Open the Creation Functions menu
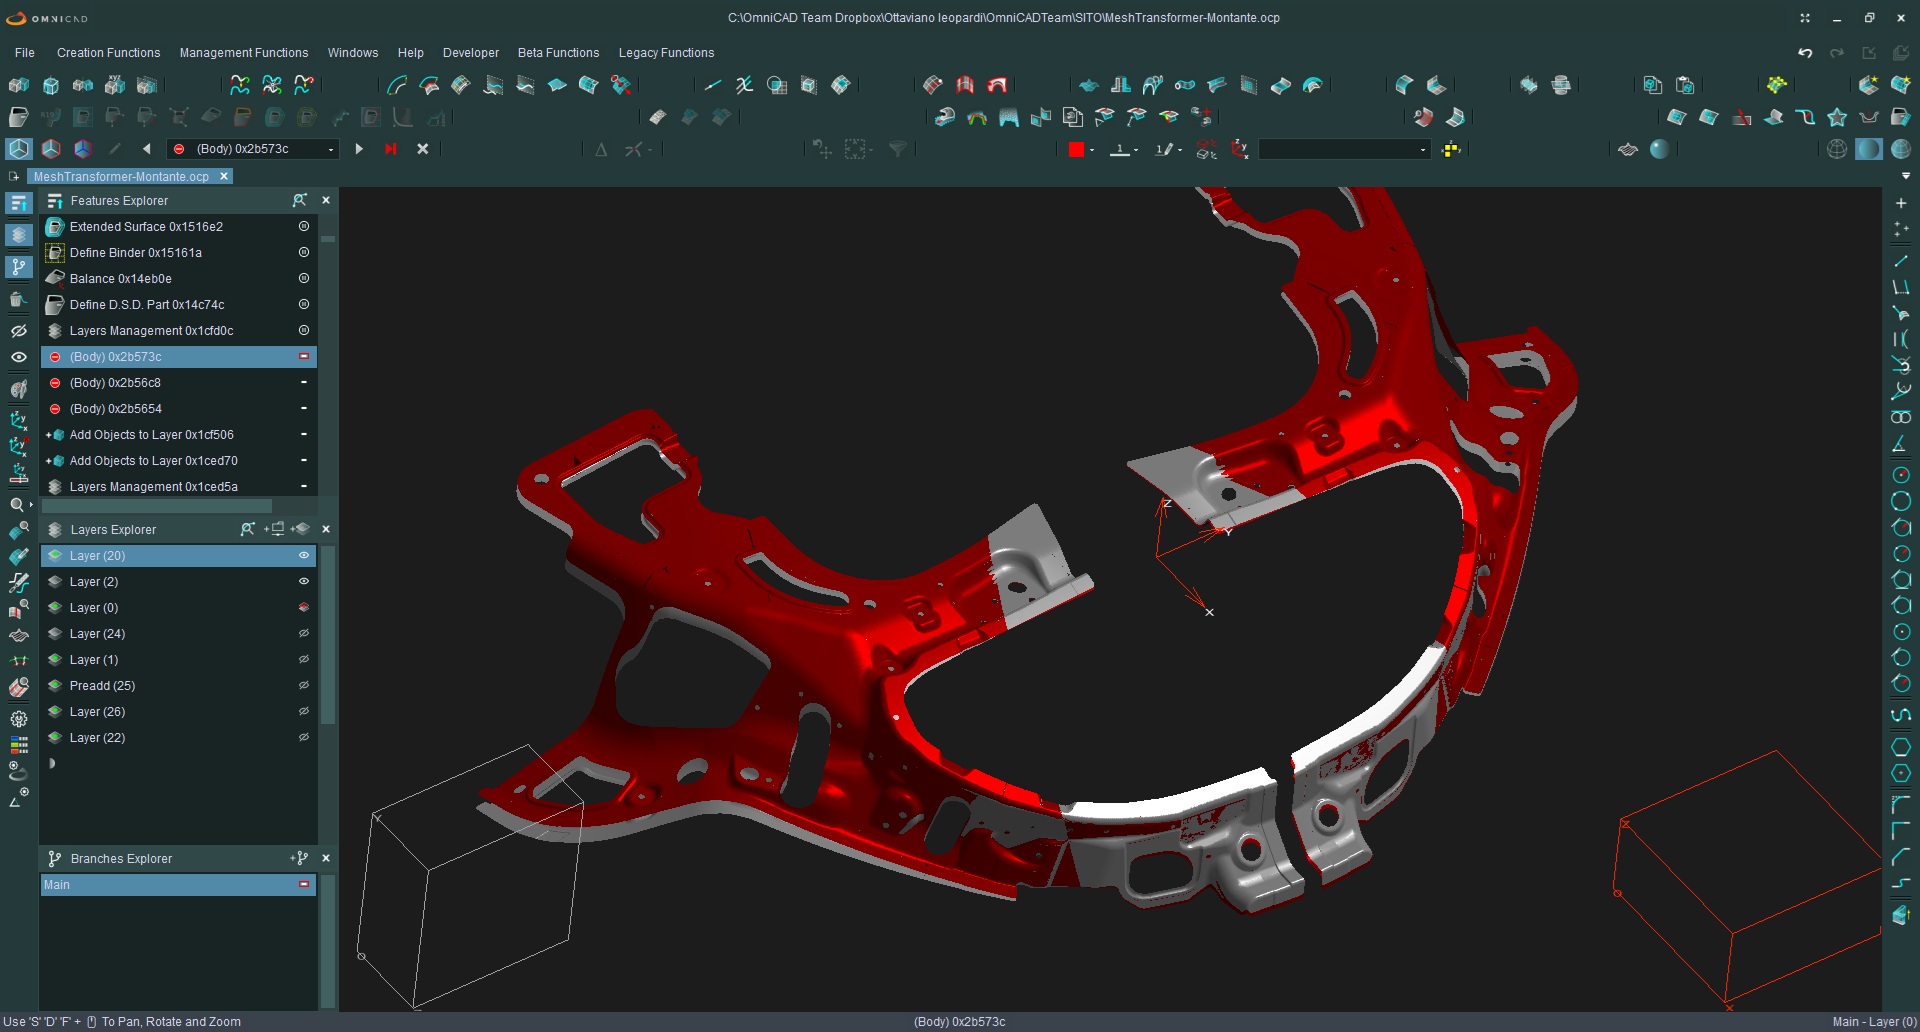 [x=108, y=53]
